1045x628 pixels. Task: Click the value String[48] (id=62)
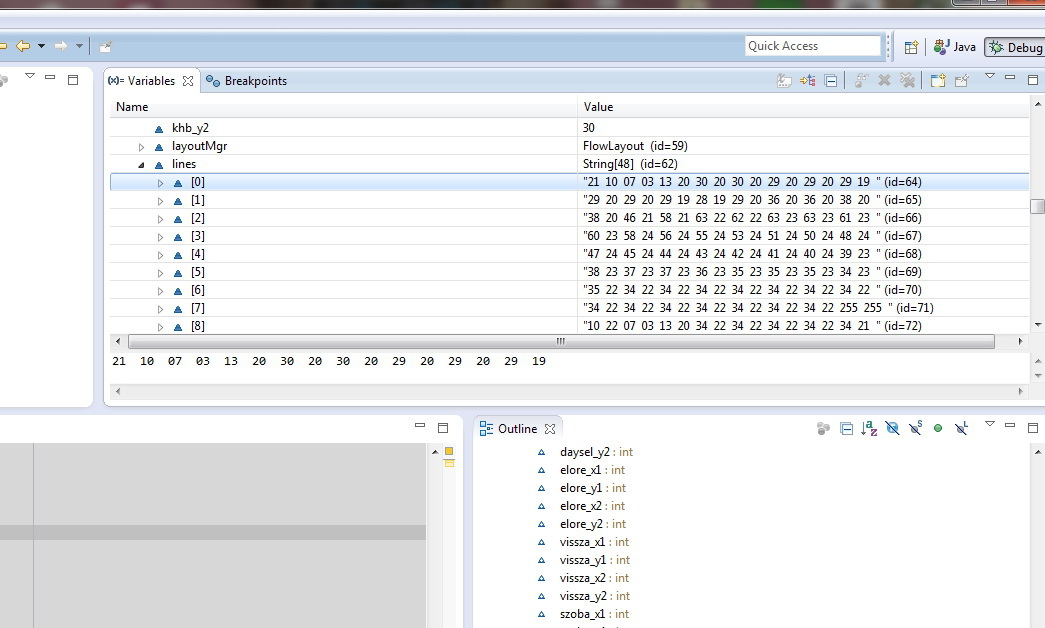coord(630,163)
